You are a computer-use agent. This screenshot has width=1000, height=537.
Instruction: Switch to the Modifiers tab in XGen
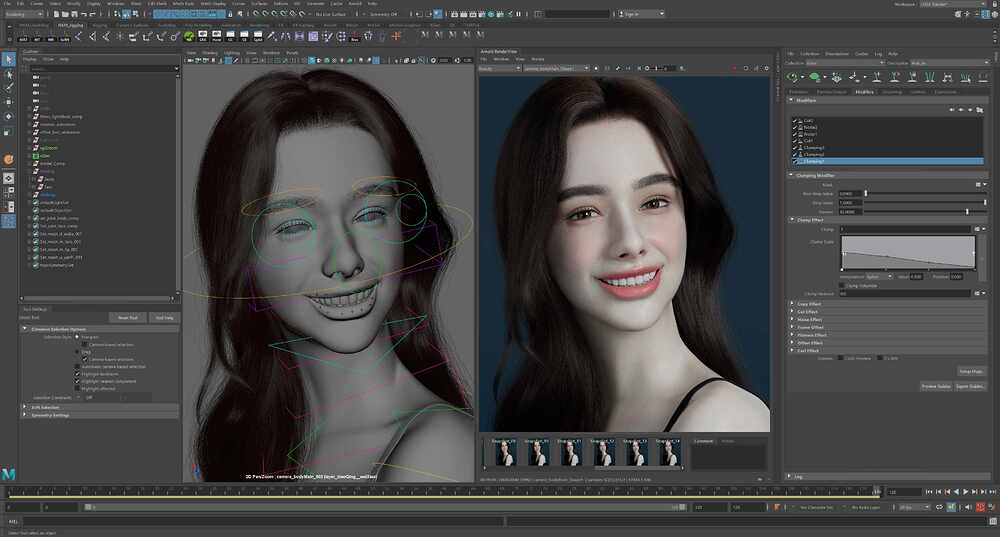click(864, 92)
